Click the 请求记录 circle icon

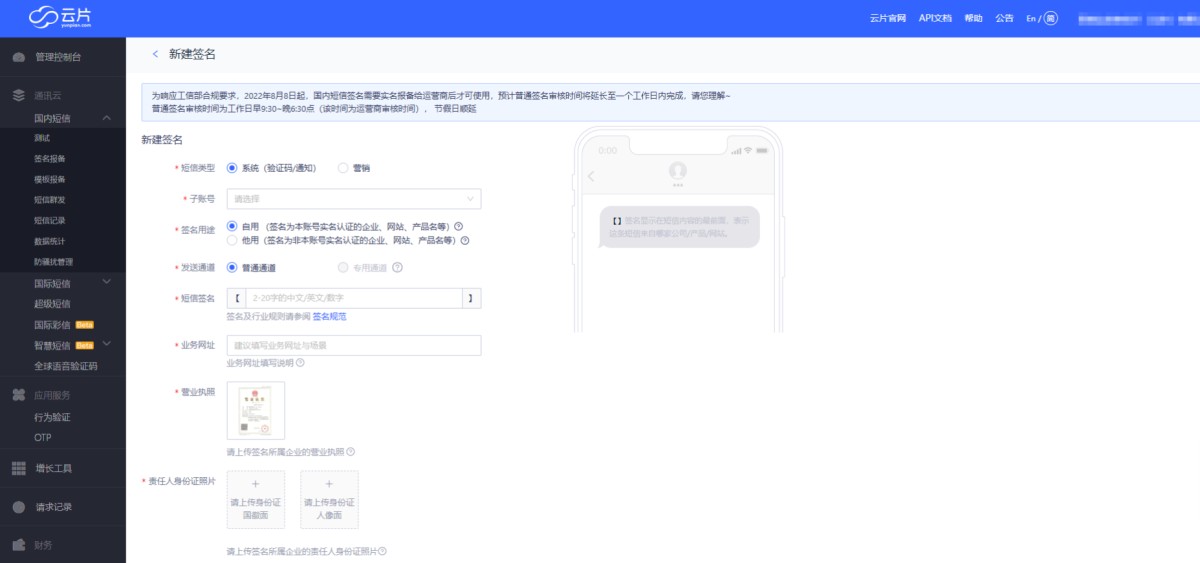coord(18,507)
